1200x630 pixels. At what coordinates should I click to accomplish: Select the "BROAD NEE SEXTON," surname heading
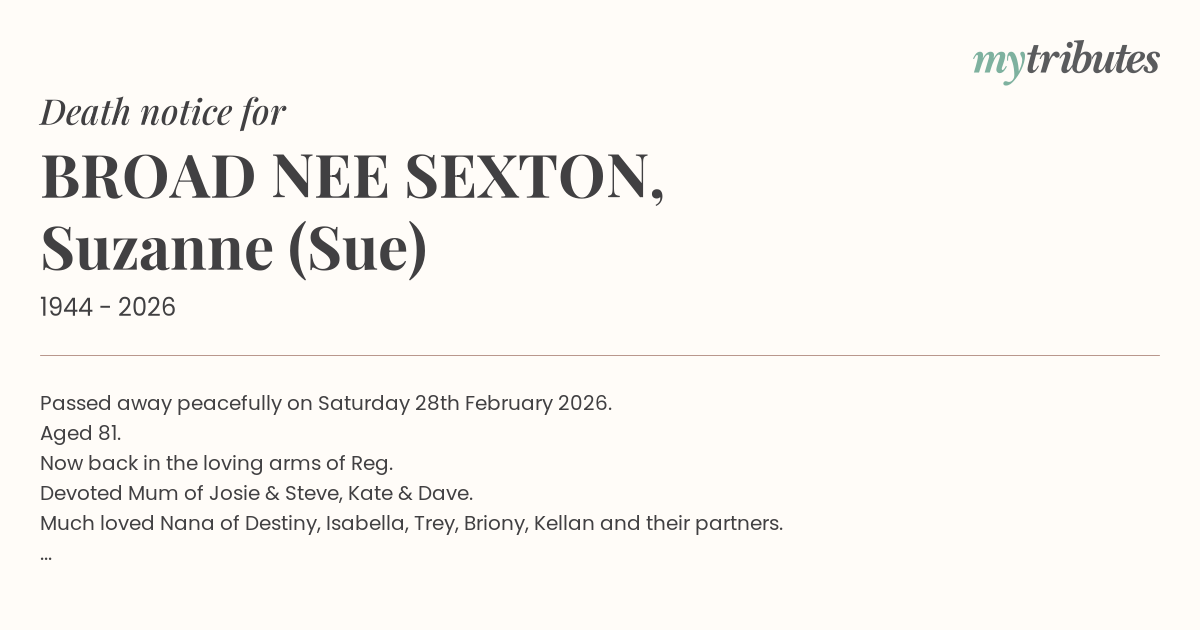click(x=352, y=177)
